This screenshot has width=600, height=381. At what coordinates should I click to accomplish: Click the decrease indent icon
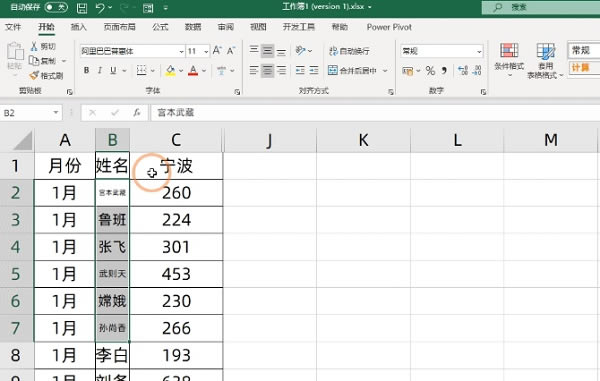(300, 70)
